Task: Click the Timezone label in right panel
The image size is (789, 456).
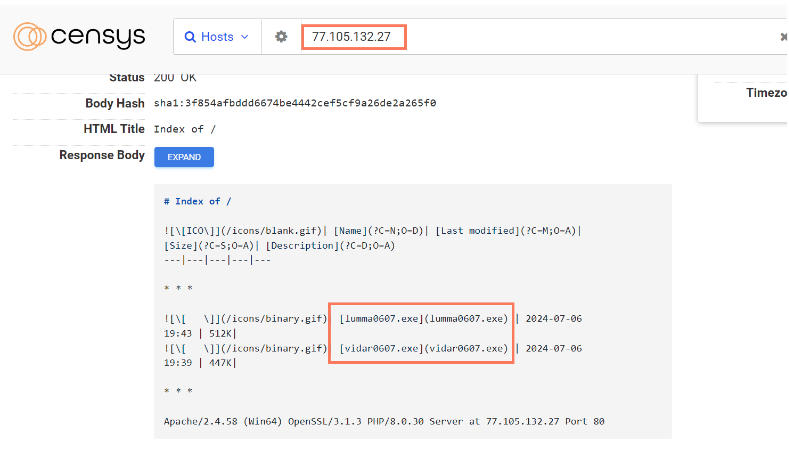Action: (767, 93)
